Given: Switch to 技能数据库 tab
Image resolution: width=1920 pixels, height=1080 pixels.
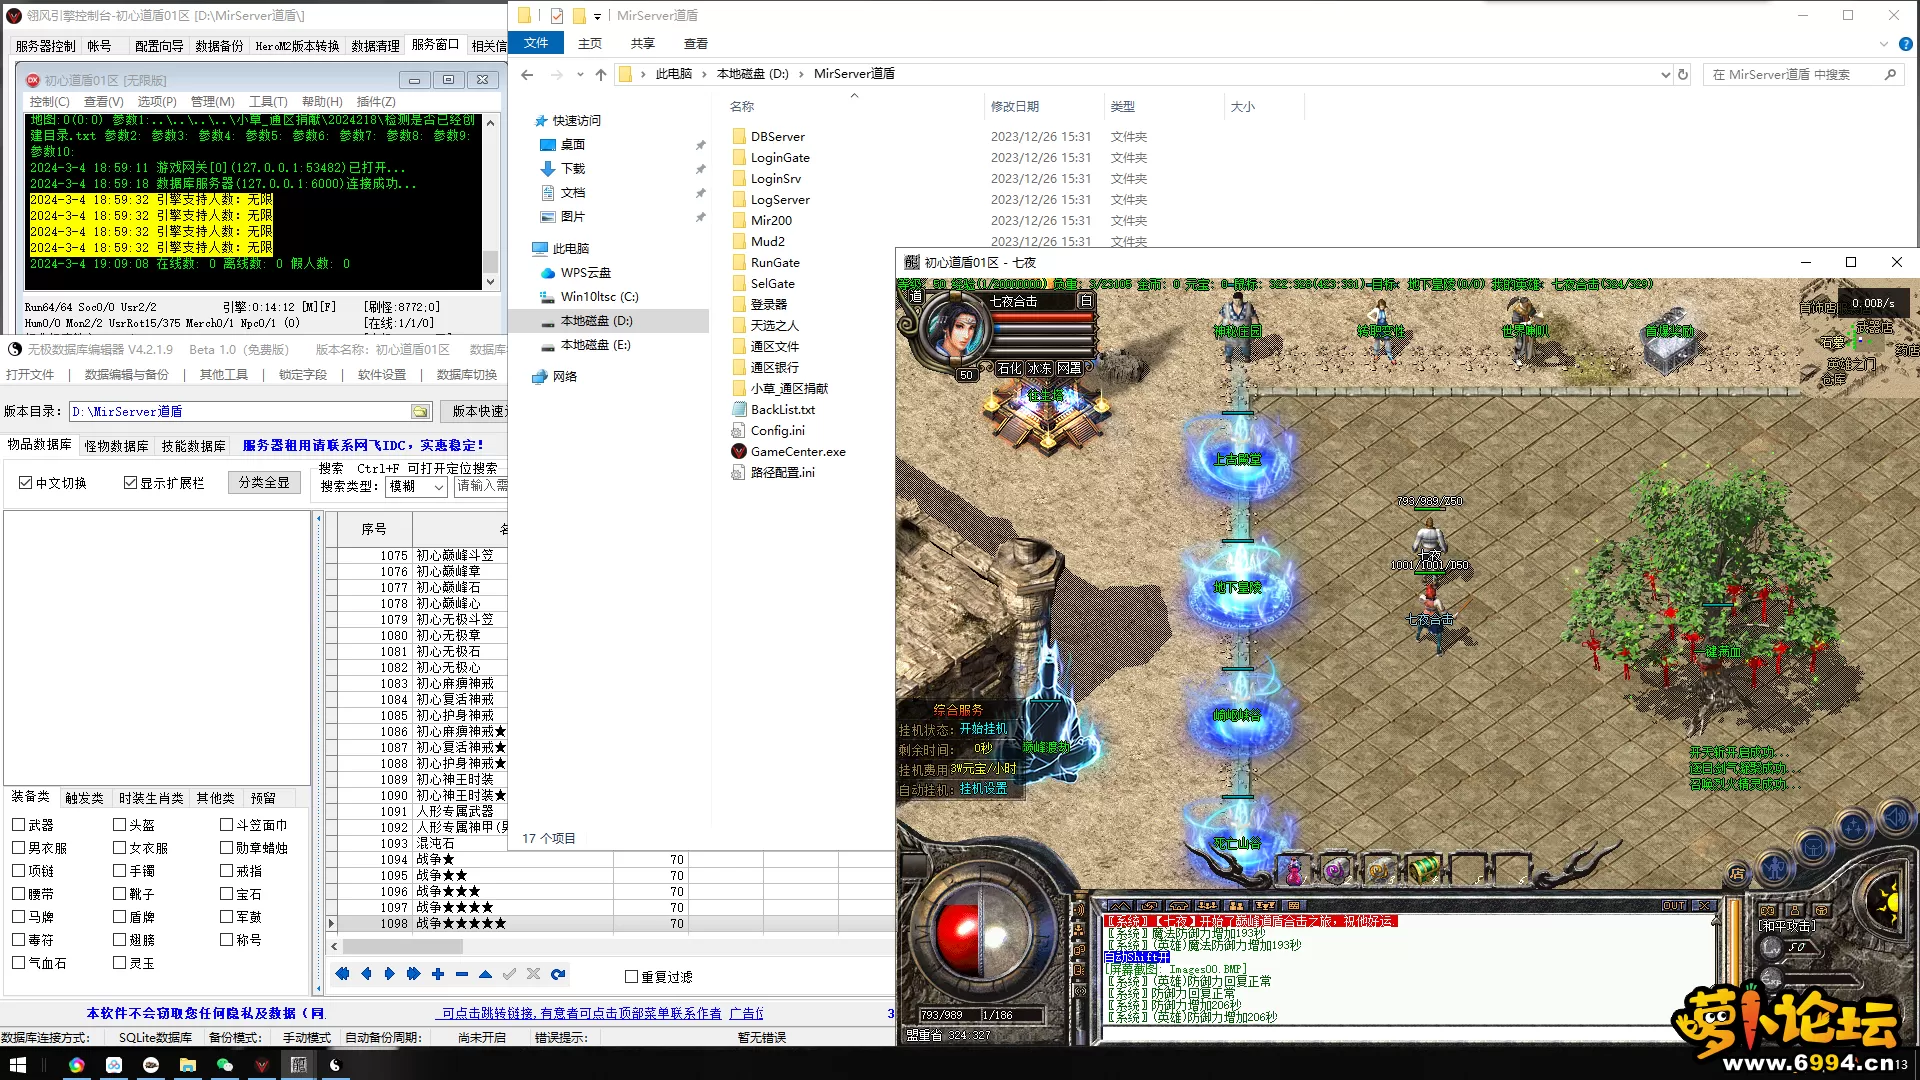Looking at the screenshot, I should 193,446.
